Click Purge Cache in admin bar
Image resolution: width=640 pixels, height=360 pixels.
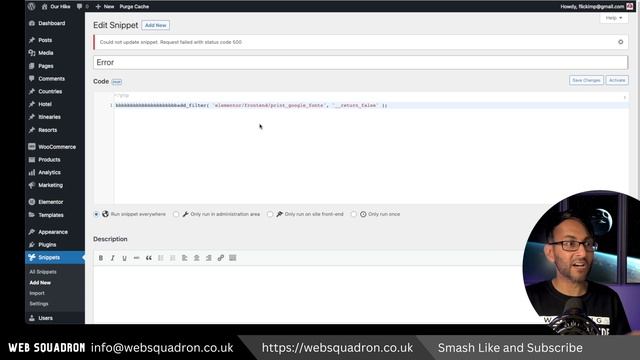pyautogui.click(x=134, y=7)
